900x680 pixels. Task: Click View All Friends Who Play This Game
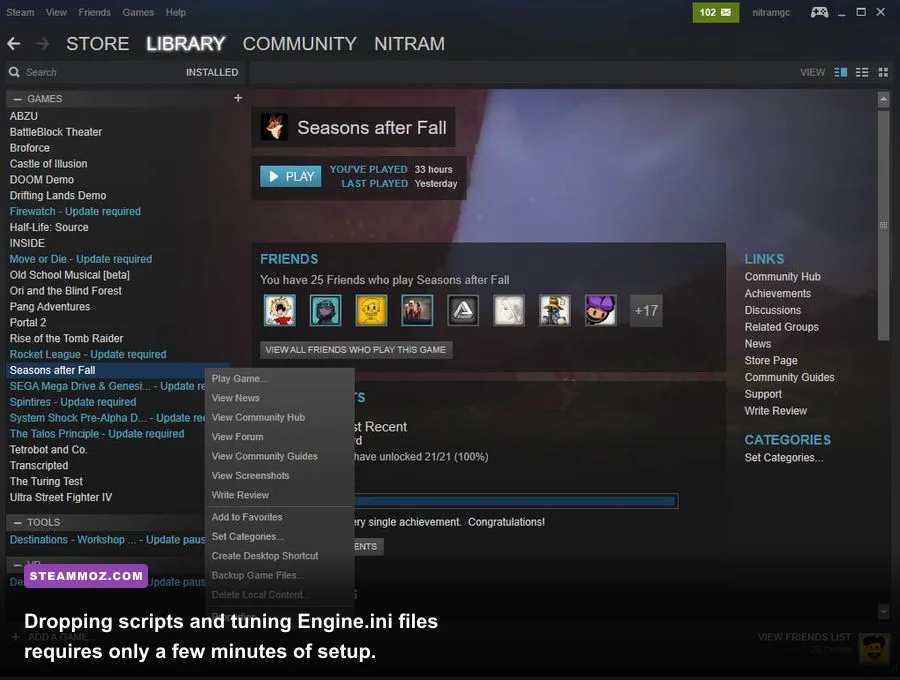click(356, 349)
